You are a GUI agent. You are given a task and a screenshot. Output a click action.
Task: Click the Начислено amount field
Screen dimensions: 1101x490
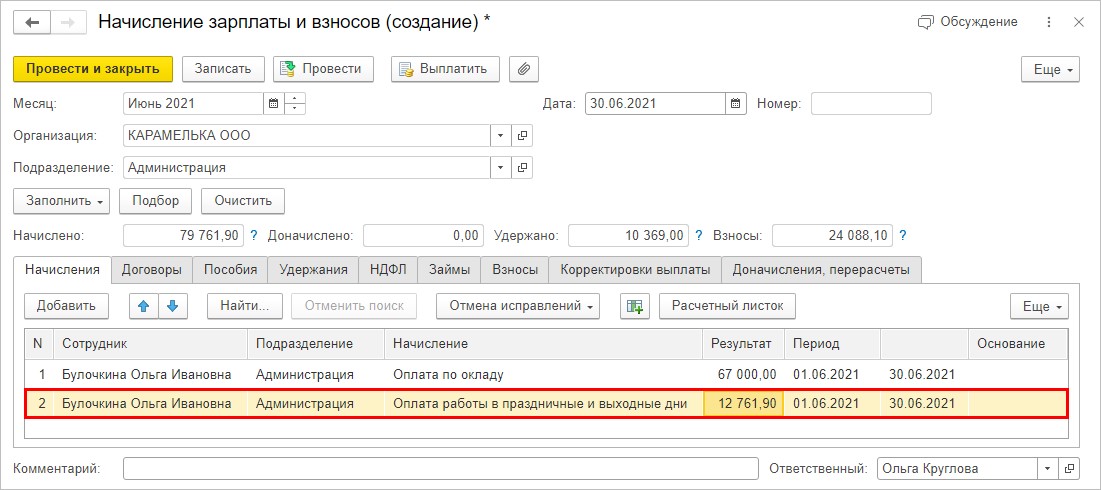pyautogui.click(x=183, y=236)
